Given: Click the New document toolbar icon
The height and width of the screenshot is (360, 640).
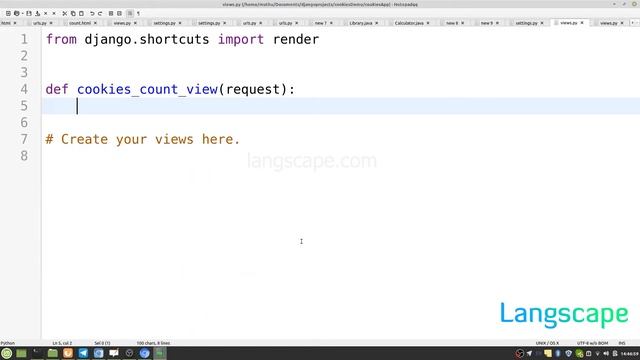Looking at the screenshot, I should point(8,13).
